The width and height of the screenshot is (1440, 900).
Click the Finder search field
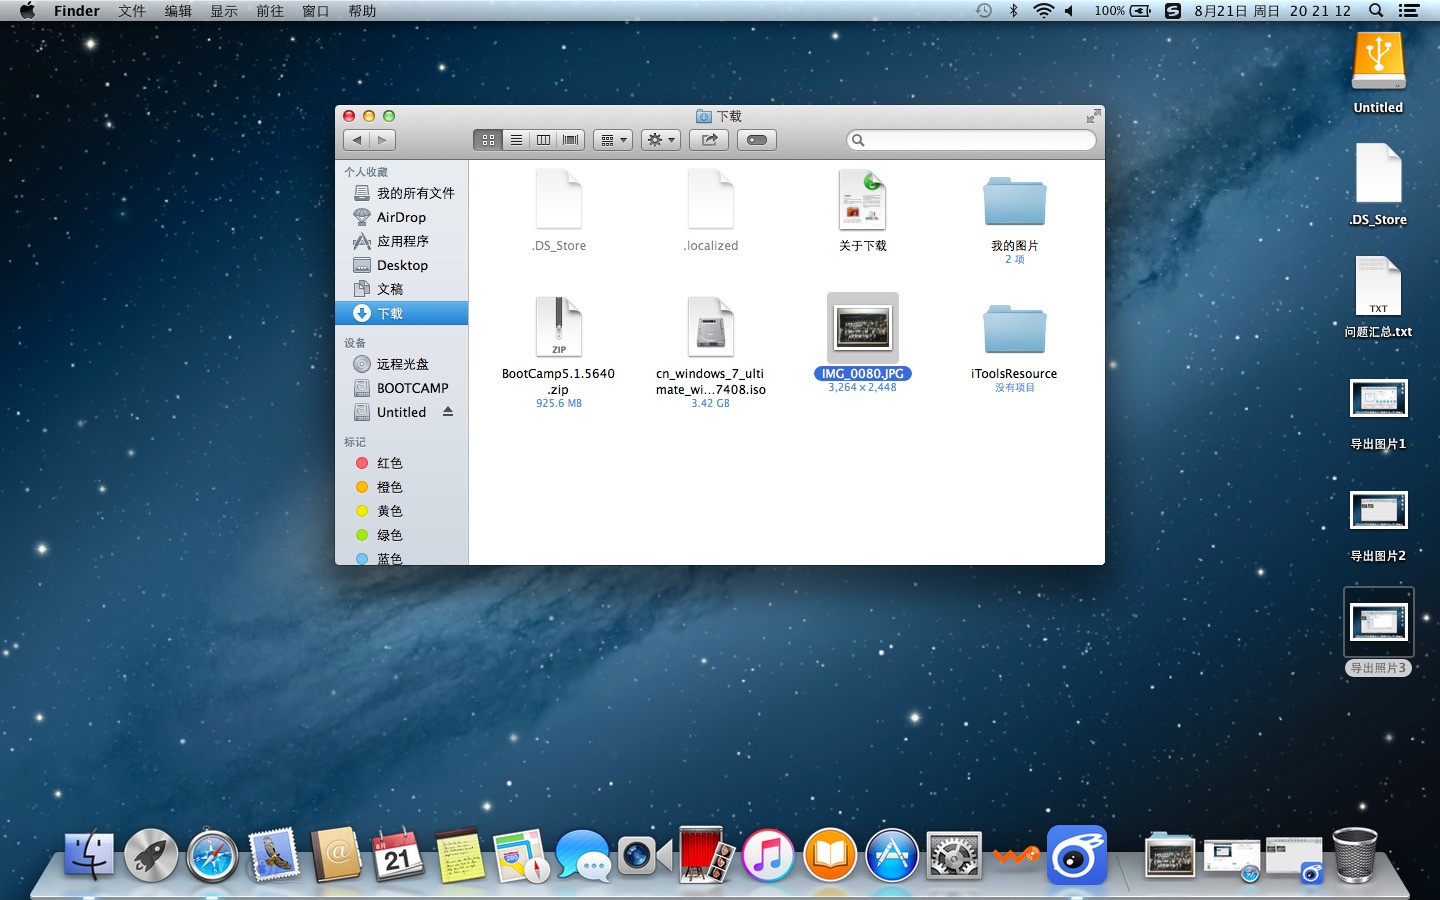pos(971,140)
